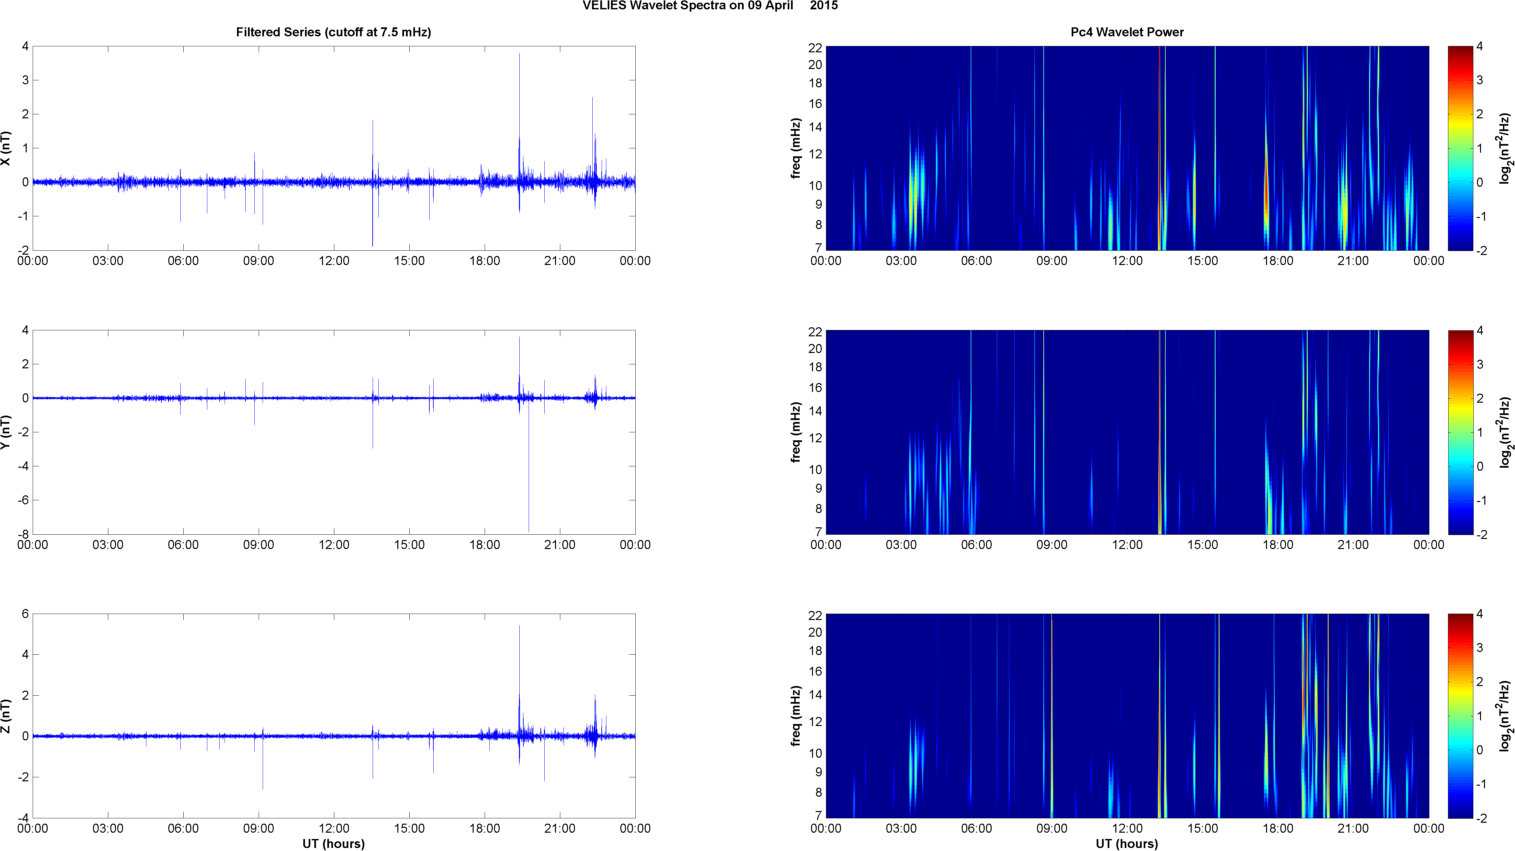
Task: Click the VELIES Wavelet Spectra figure title
Action: [x=710, y=6]
